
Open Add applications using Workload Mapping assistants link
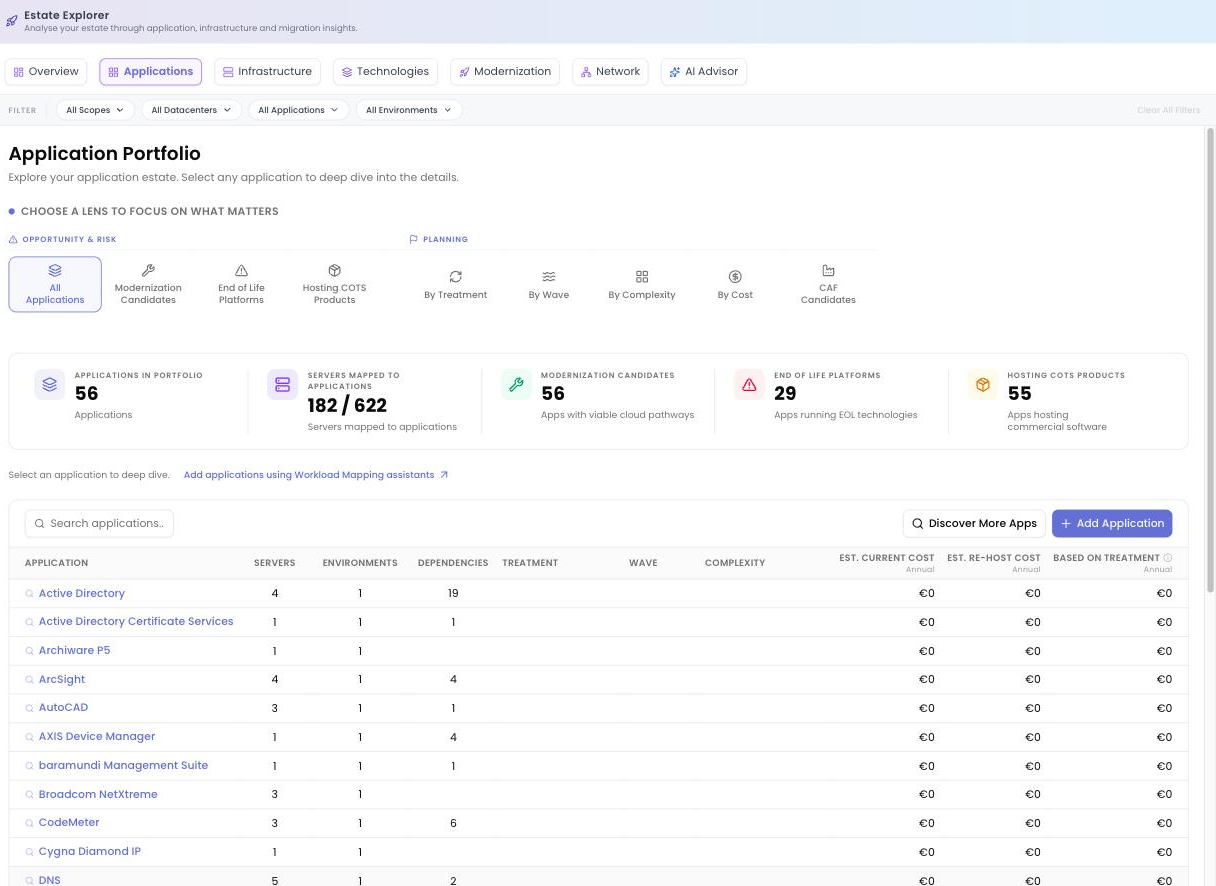316,475
